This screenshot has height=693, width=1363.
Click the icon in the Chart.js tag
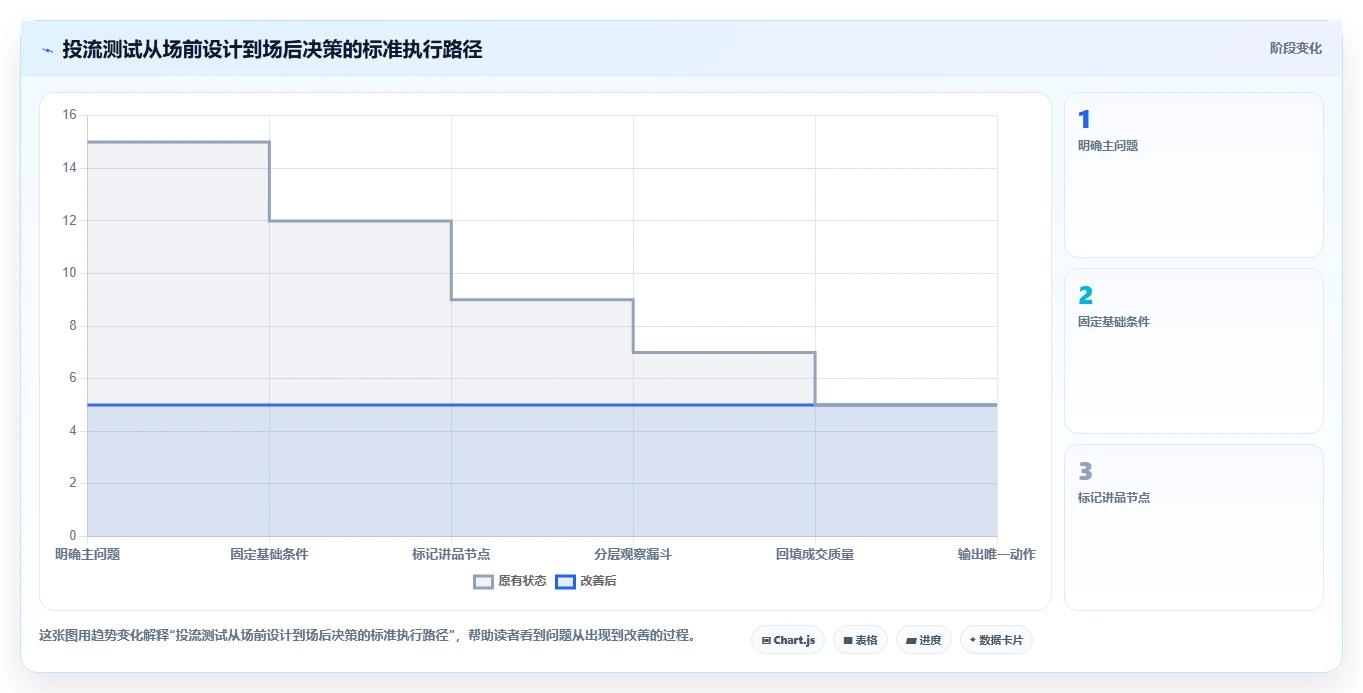coord(766,640)
